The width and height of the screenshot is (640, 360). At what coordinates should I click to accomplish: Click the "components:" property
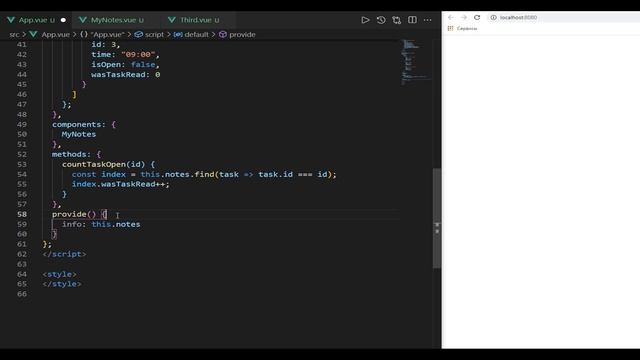point(78,124)
